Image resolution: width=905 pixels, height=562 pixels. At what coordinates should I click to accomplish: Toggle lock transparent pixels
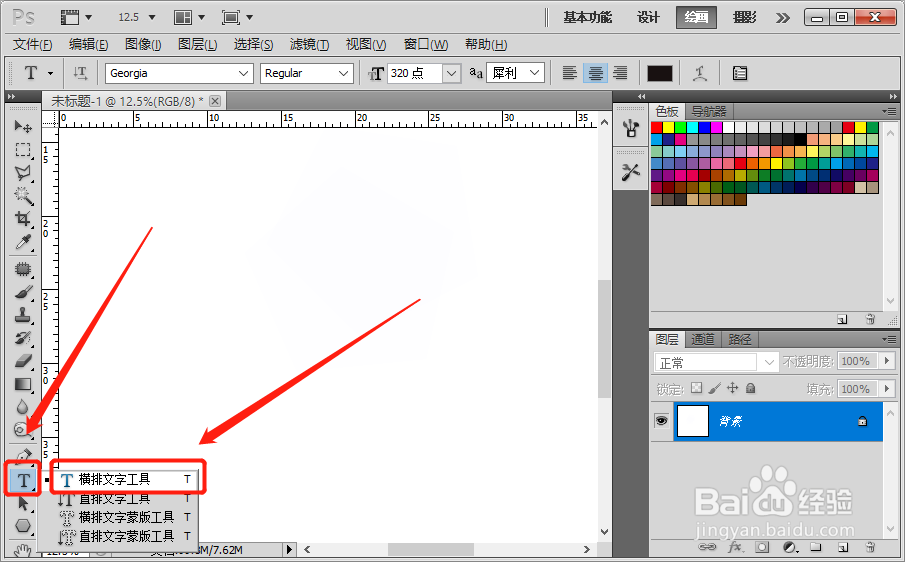point(697,388)
